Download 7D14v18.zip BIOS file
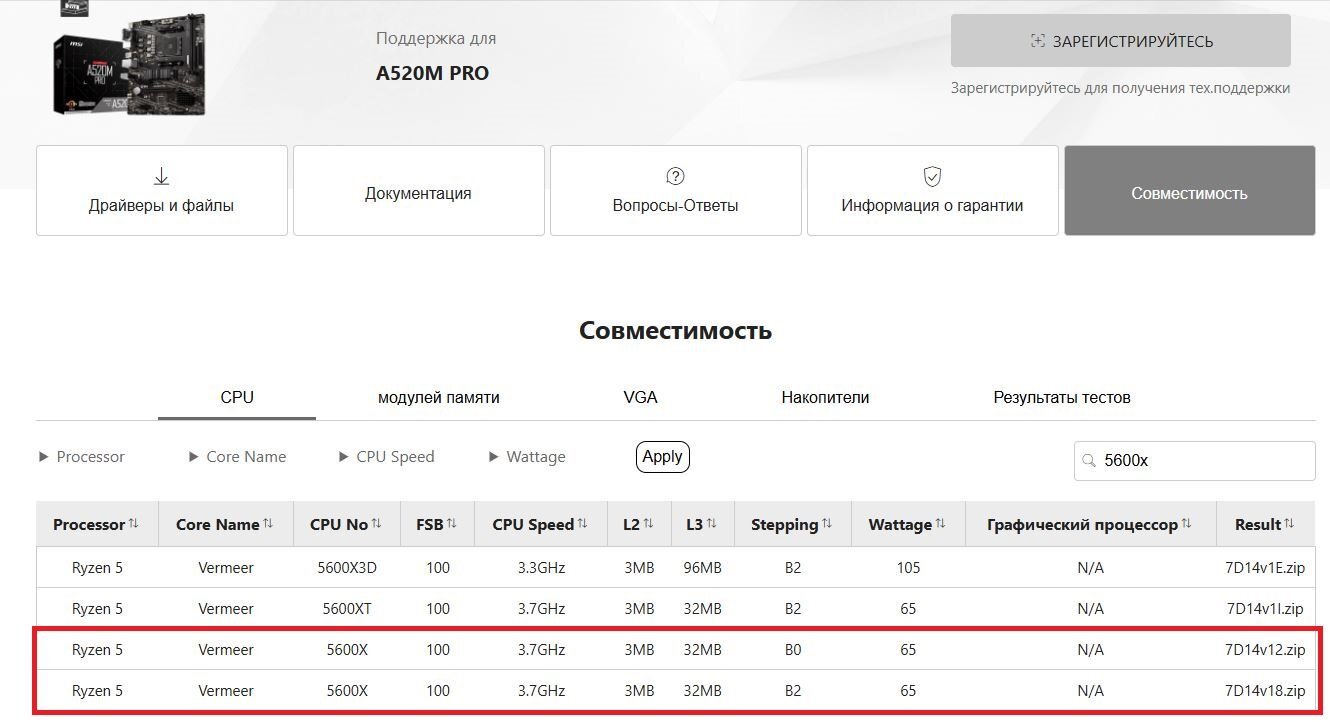The height and width of the screenshot is (722, 1330). (x=1265, y=691)
